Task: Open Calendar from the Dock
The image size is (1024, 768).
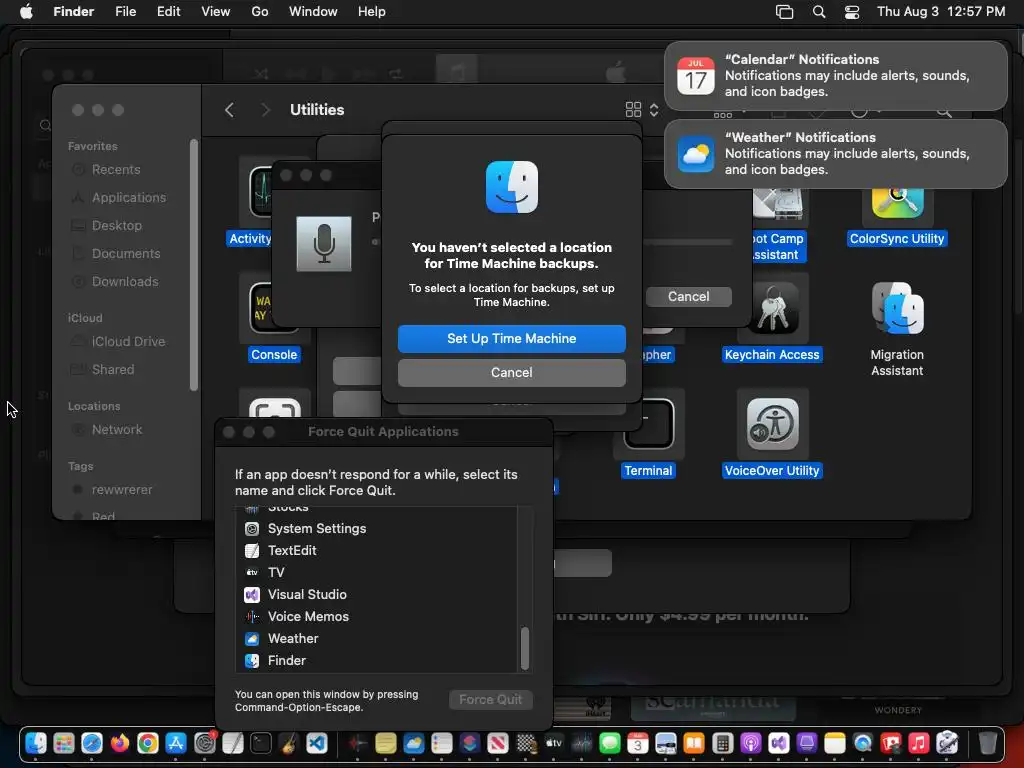Action: [x=638, y=743]
